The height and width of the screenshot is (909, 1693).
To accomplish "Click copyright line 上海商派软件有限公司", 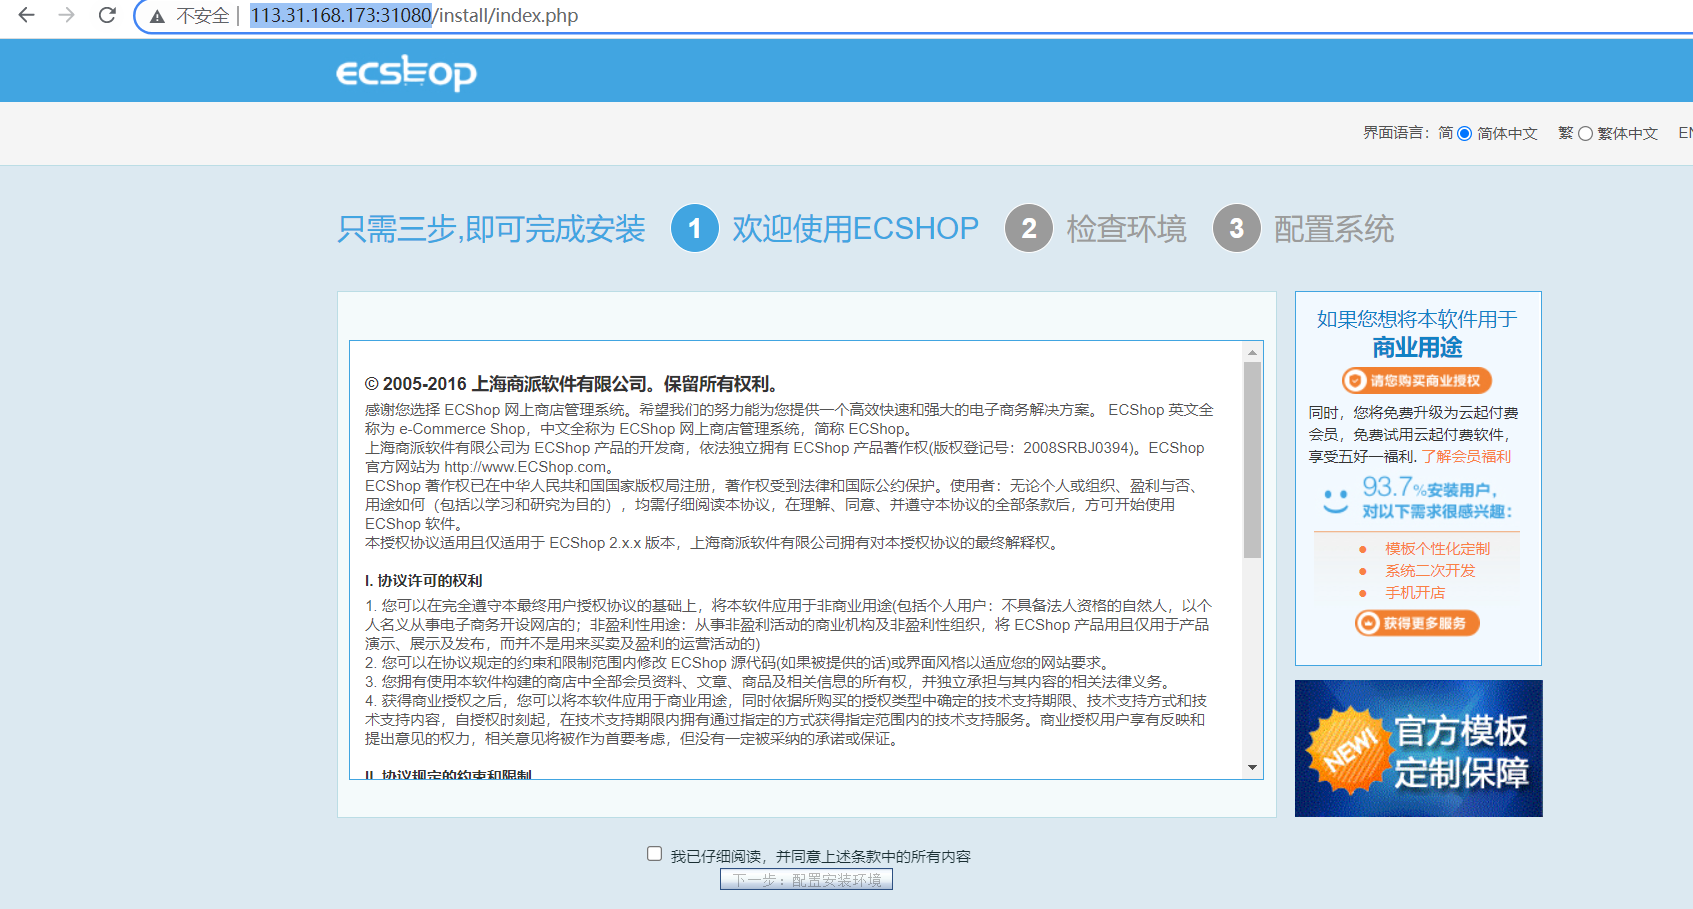I will pyautogui.click(x=571, y=383).
